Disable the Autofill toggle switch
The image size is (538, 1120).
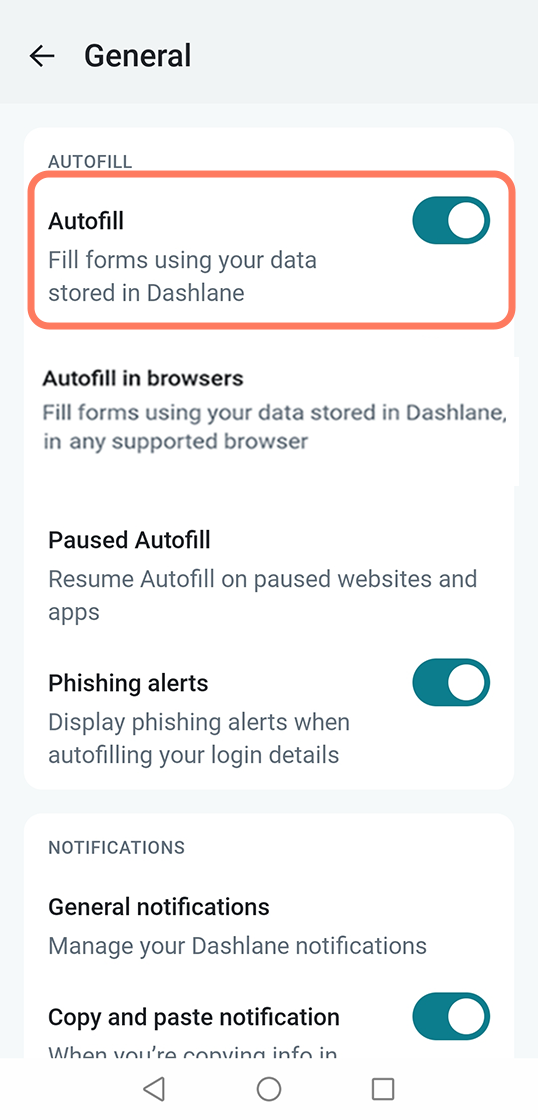[x=451, y=220]
